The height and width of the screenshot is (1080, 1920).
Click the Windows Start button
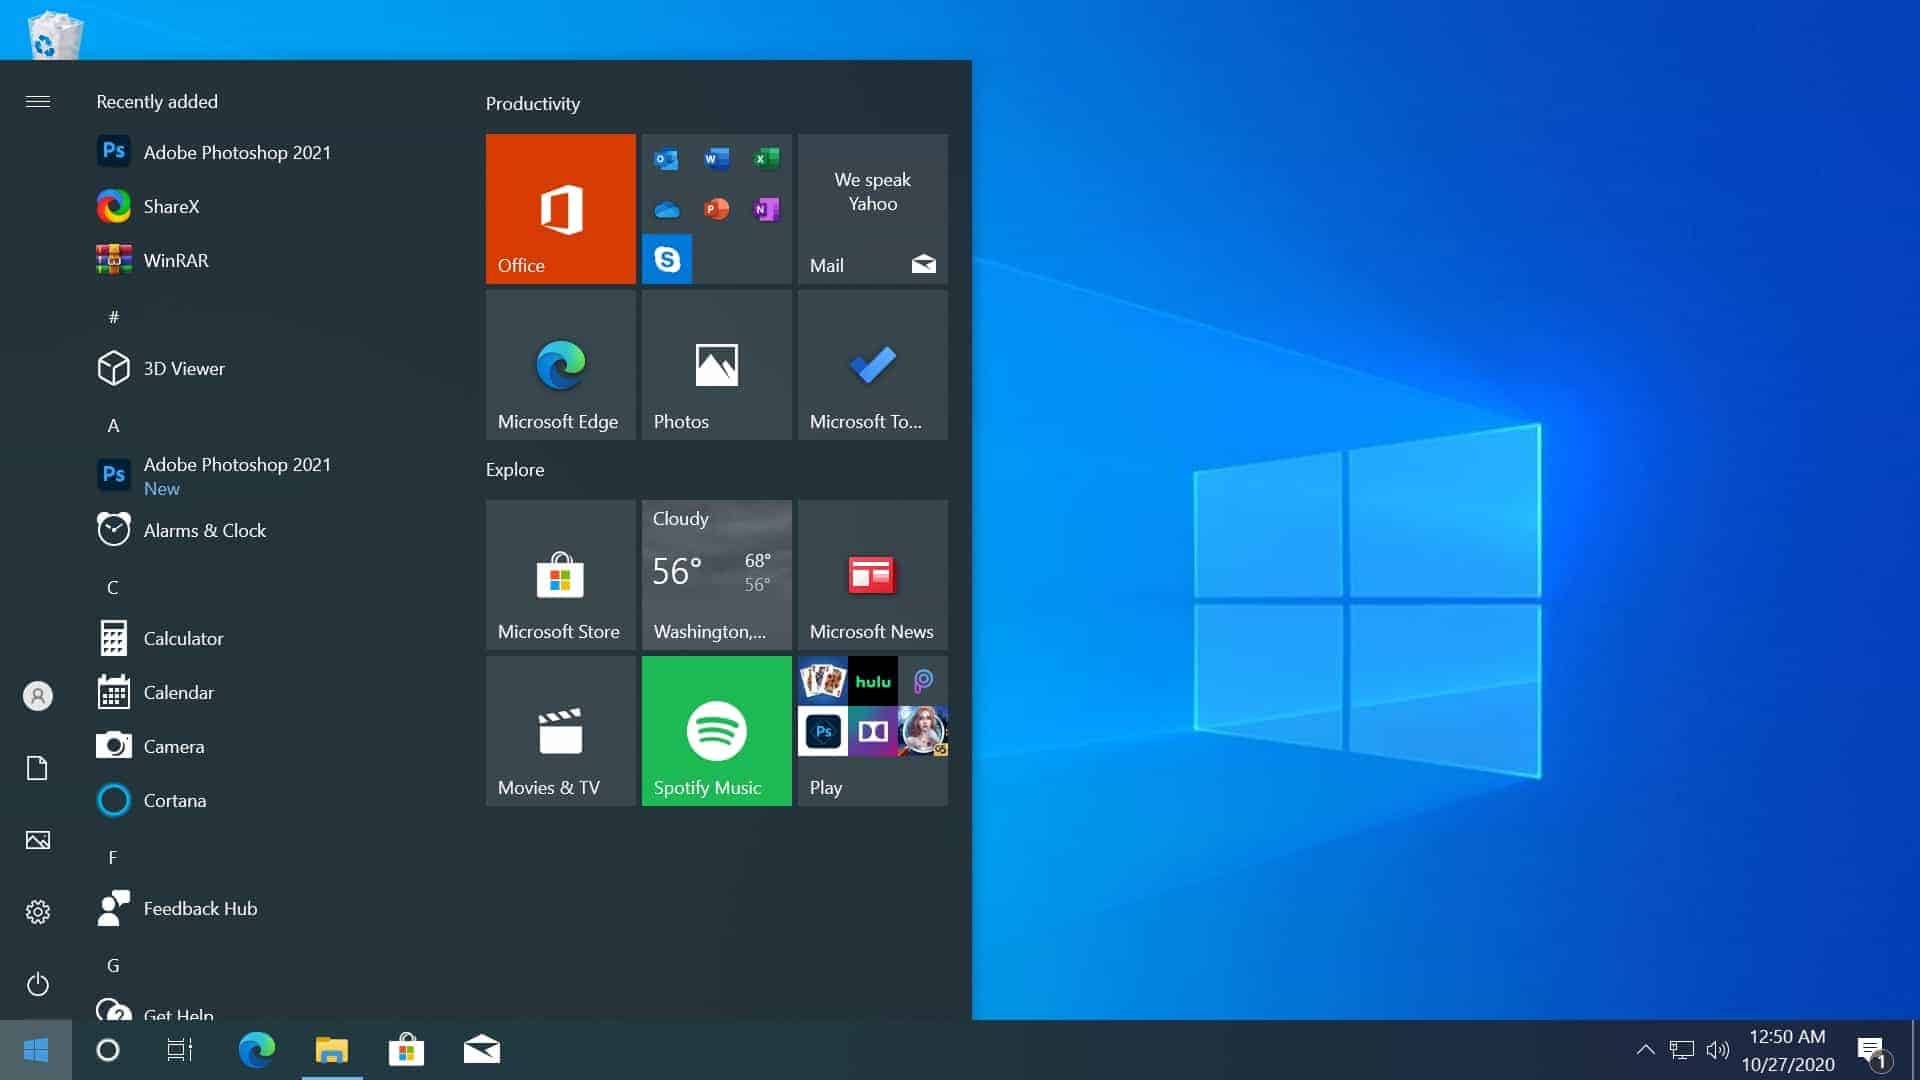[x=36, y=1050]
